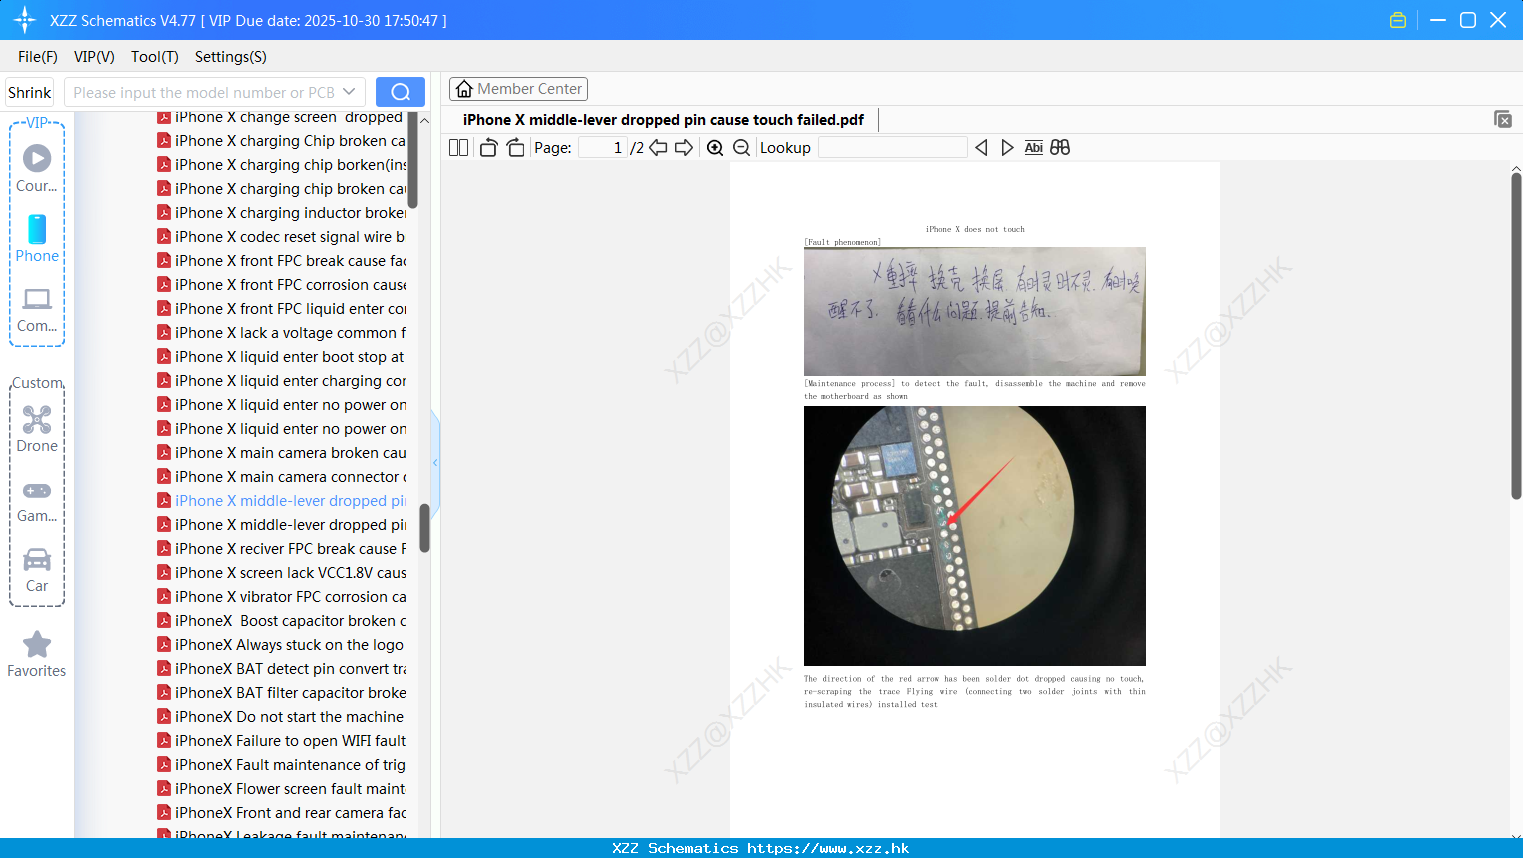
Task: Open iPhone X lack a voltage common file
Action: point(282,333)
